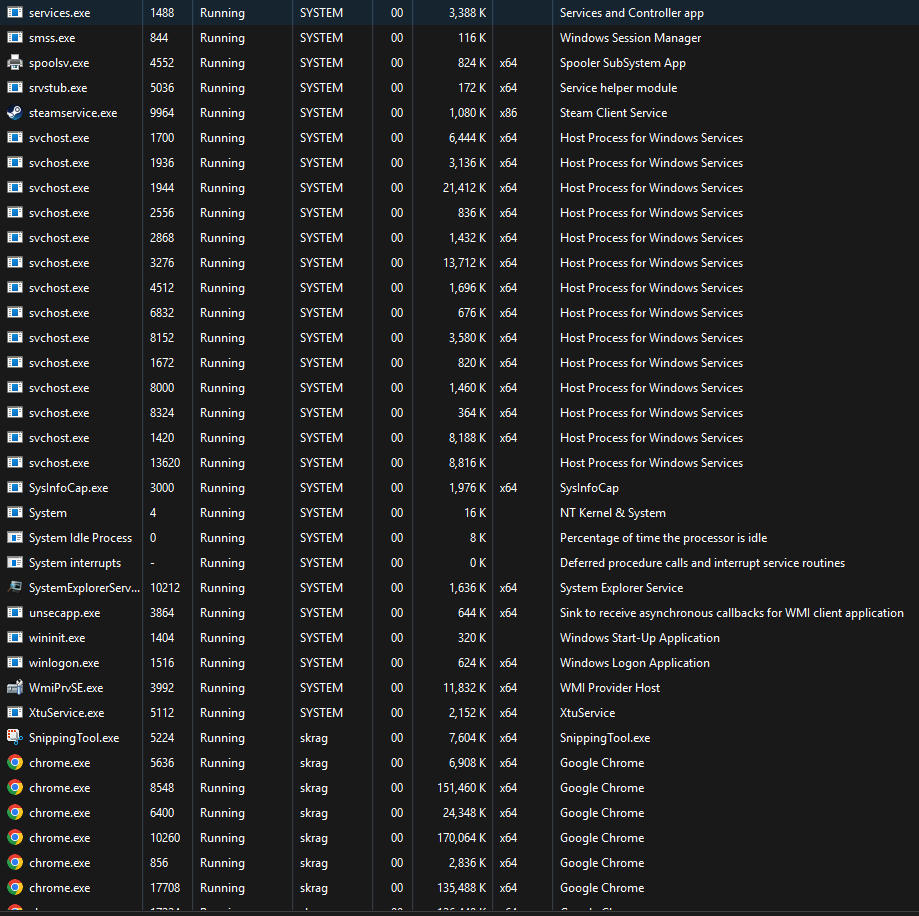Screen dimensions: 919x916
Task: Click the srvstub.exe process icon
Action: click(15, 87)
